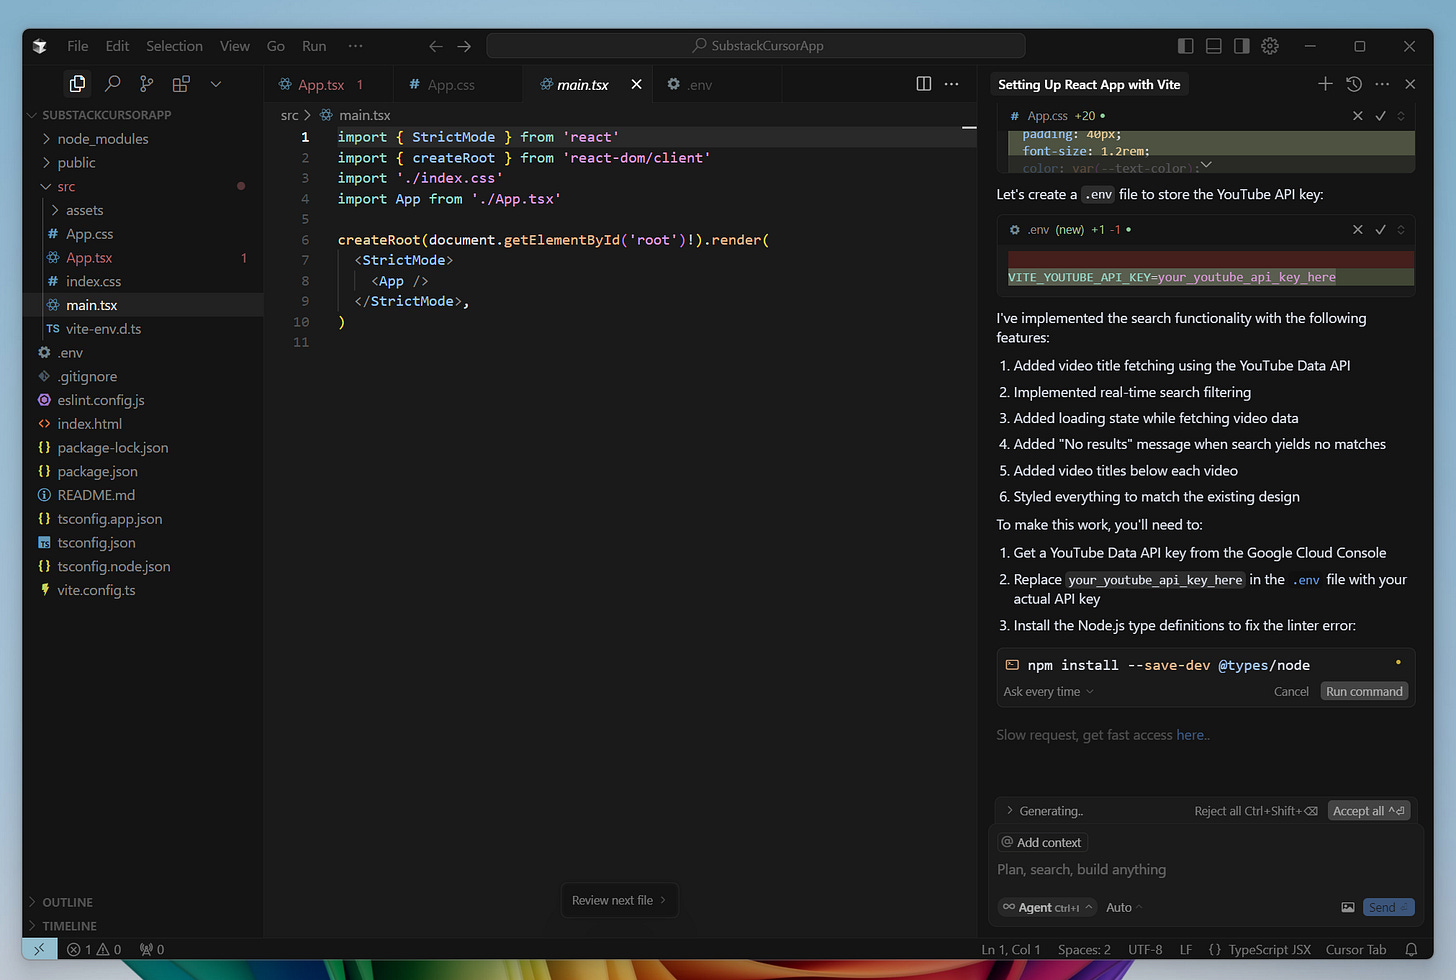1456x980 pixels.
Task: Open the Agent mode dropdown
Action: (x=1047, y=907)
